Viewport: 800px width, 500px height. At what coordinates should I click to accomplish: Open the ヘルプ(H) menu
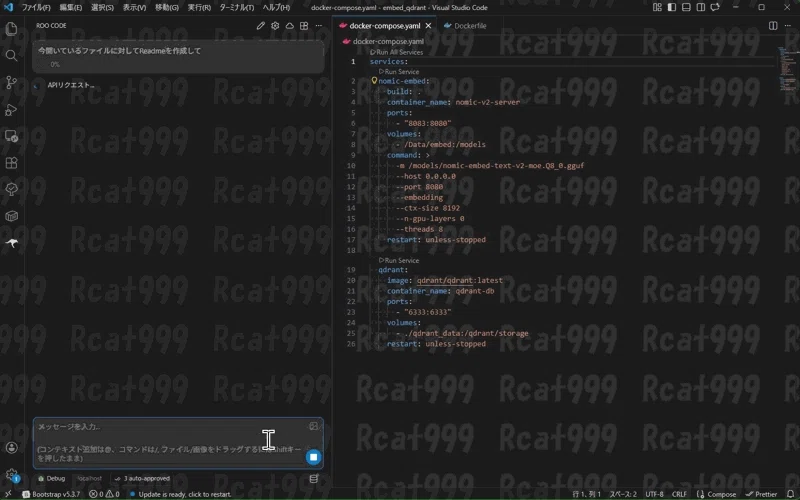[276, 8]
